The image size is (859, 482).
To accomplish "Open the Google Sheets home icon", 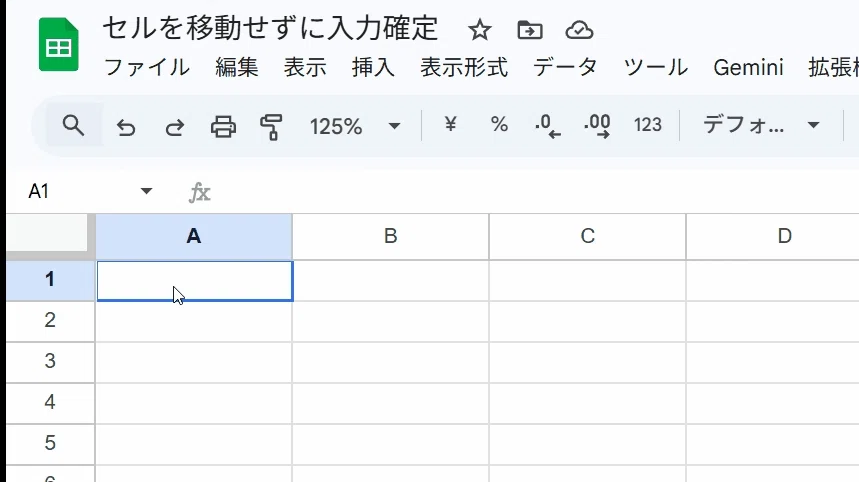I will pos(59,45).
